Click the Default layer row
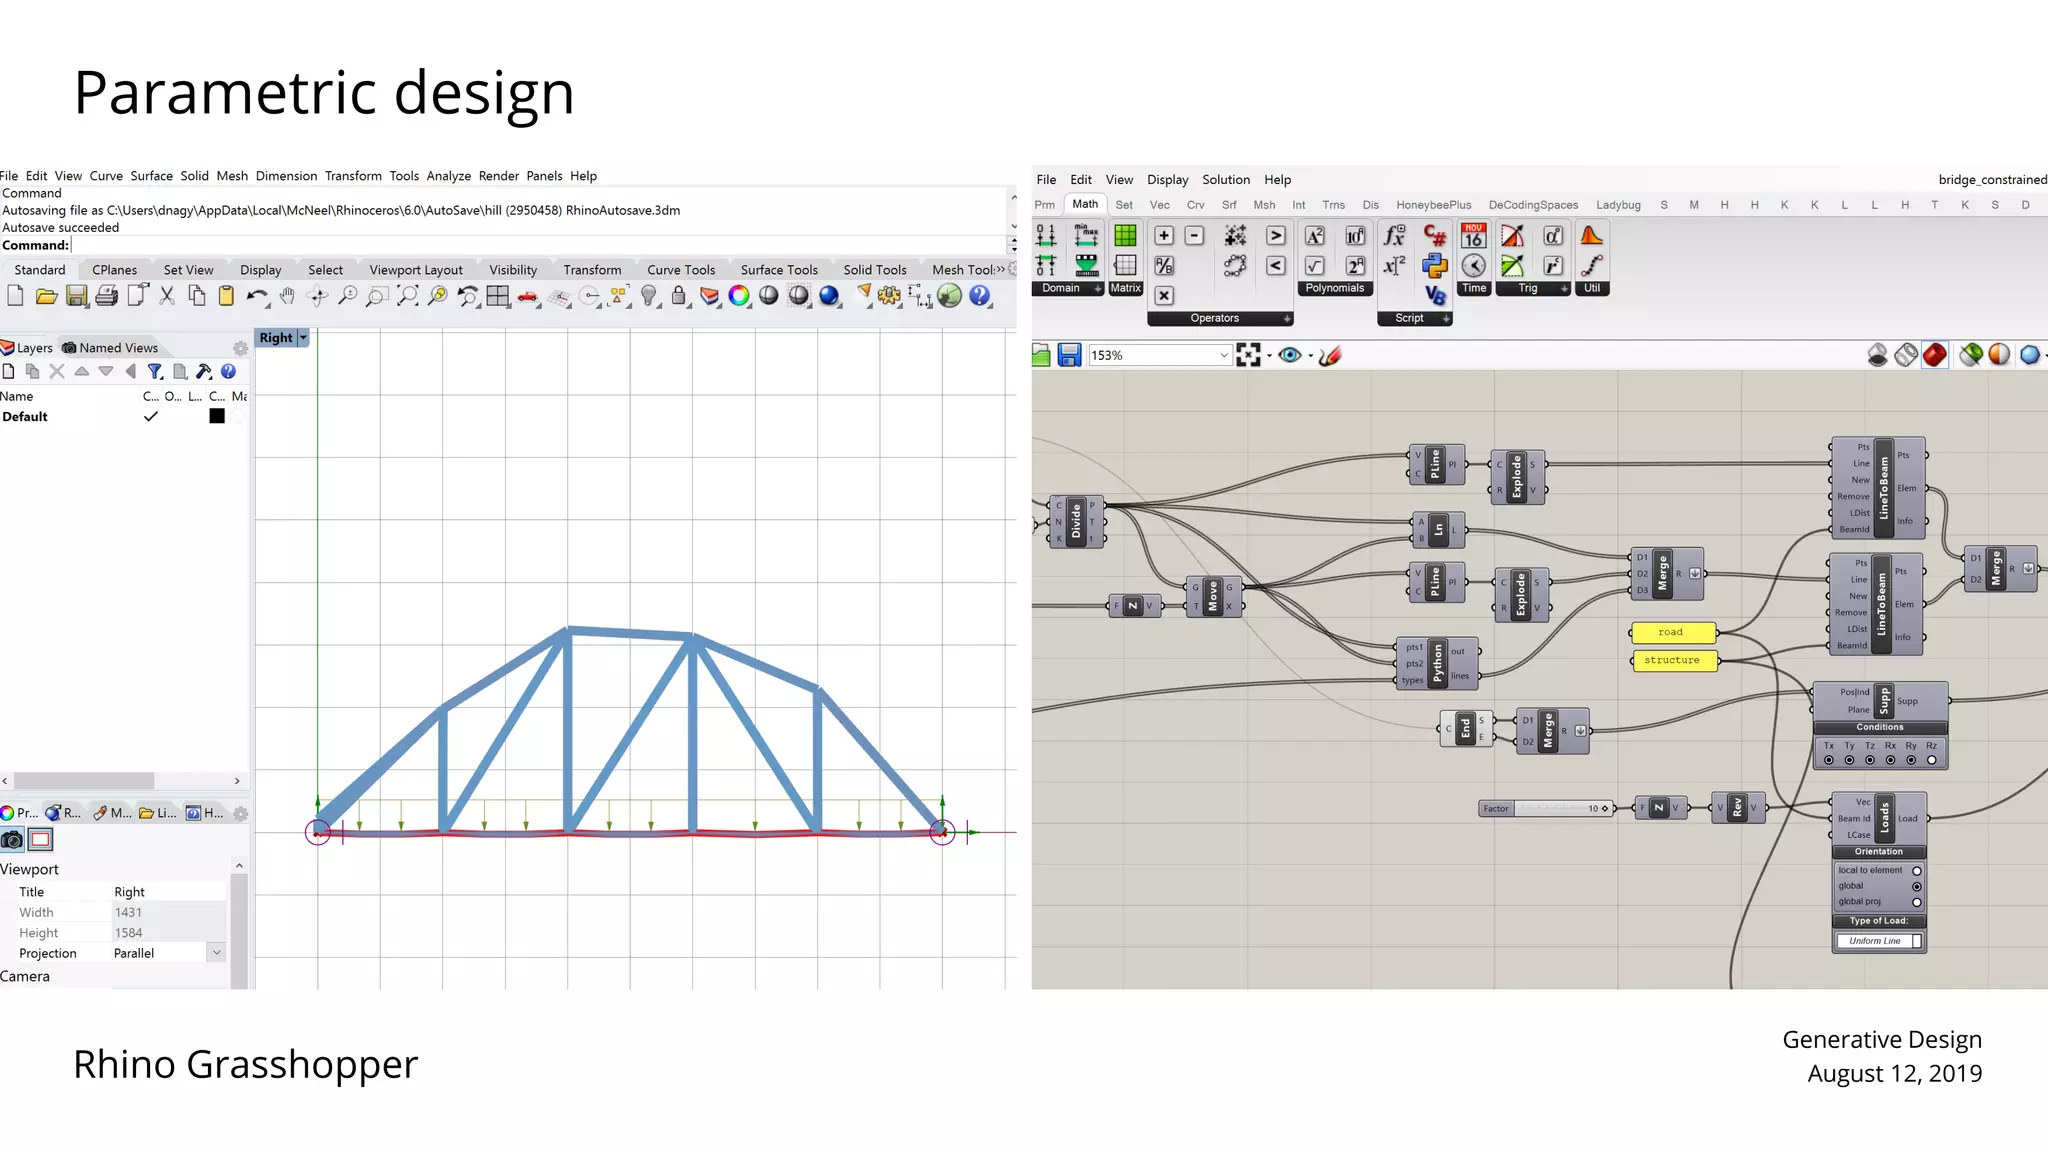Image resolution: width=2048 pixels, height=1152 pixels. 122,417
